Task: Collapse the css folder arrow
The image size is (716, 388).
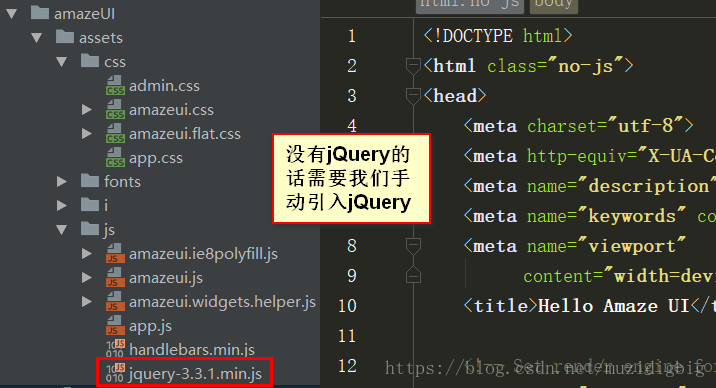Action: [62, 62]
